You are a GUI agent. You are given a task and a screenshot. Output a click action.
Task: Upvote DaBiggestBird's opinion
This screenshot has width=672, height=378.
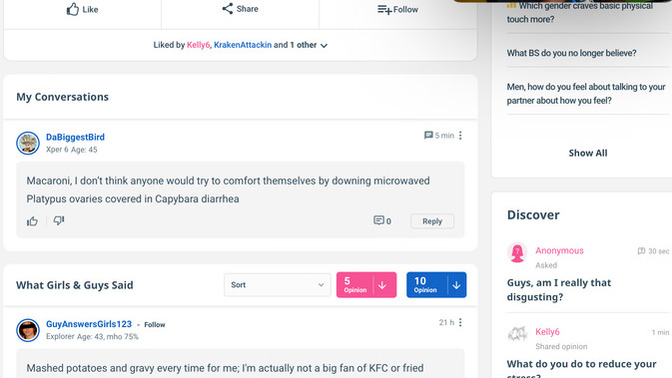(33, 221)
